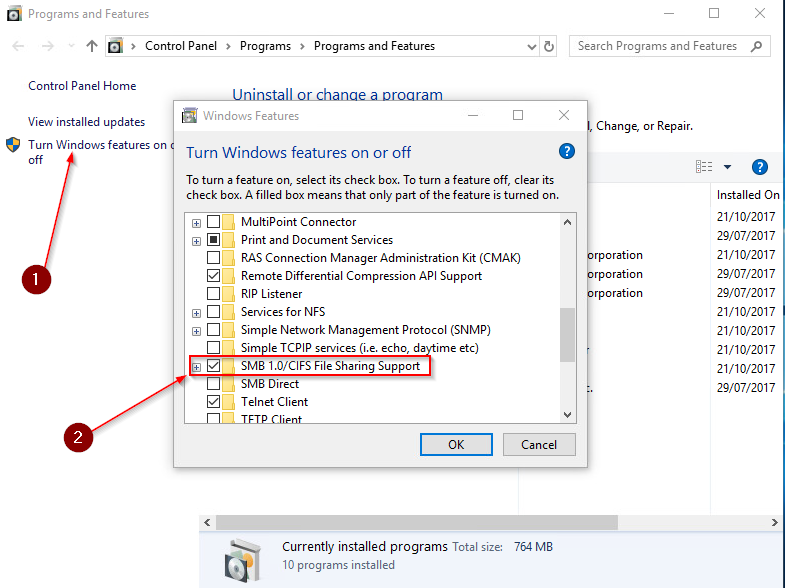Click the Windows Features dialog title icon
Screen dimensions: 785x588
[189, 116]
